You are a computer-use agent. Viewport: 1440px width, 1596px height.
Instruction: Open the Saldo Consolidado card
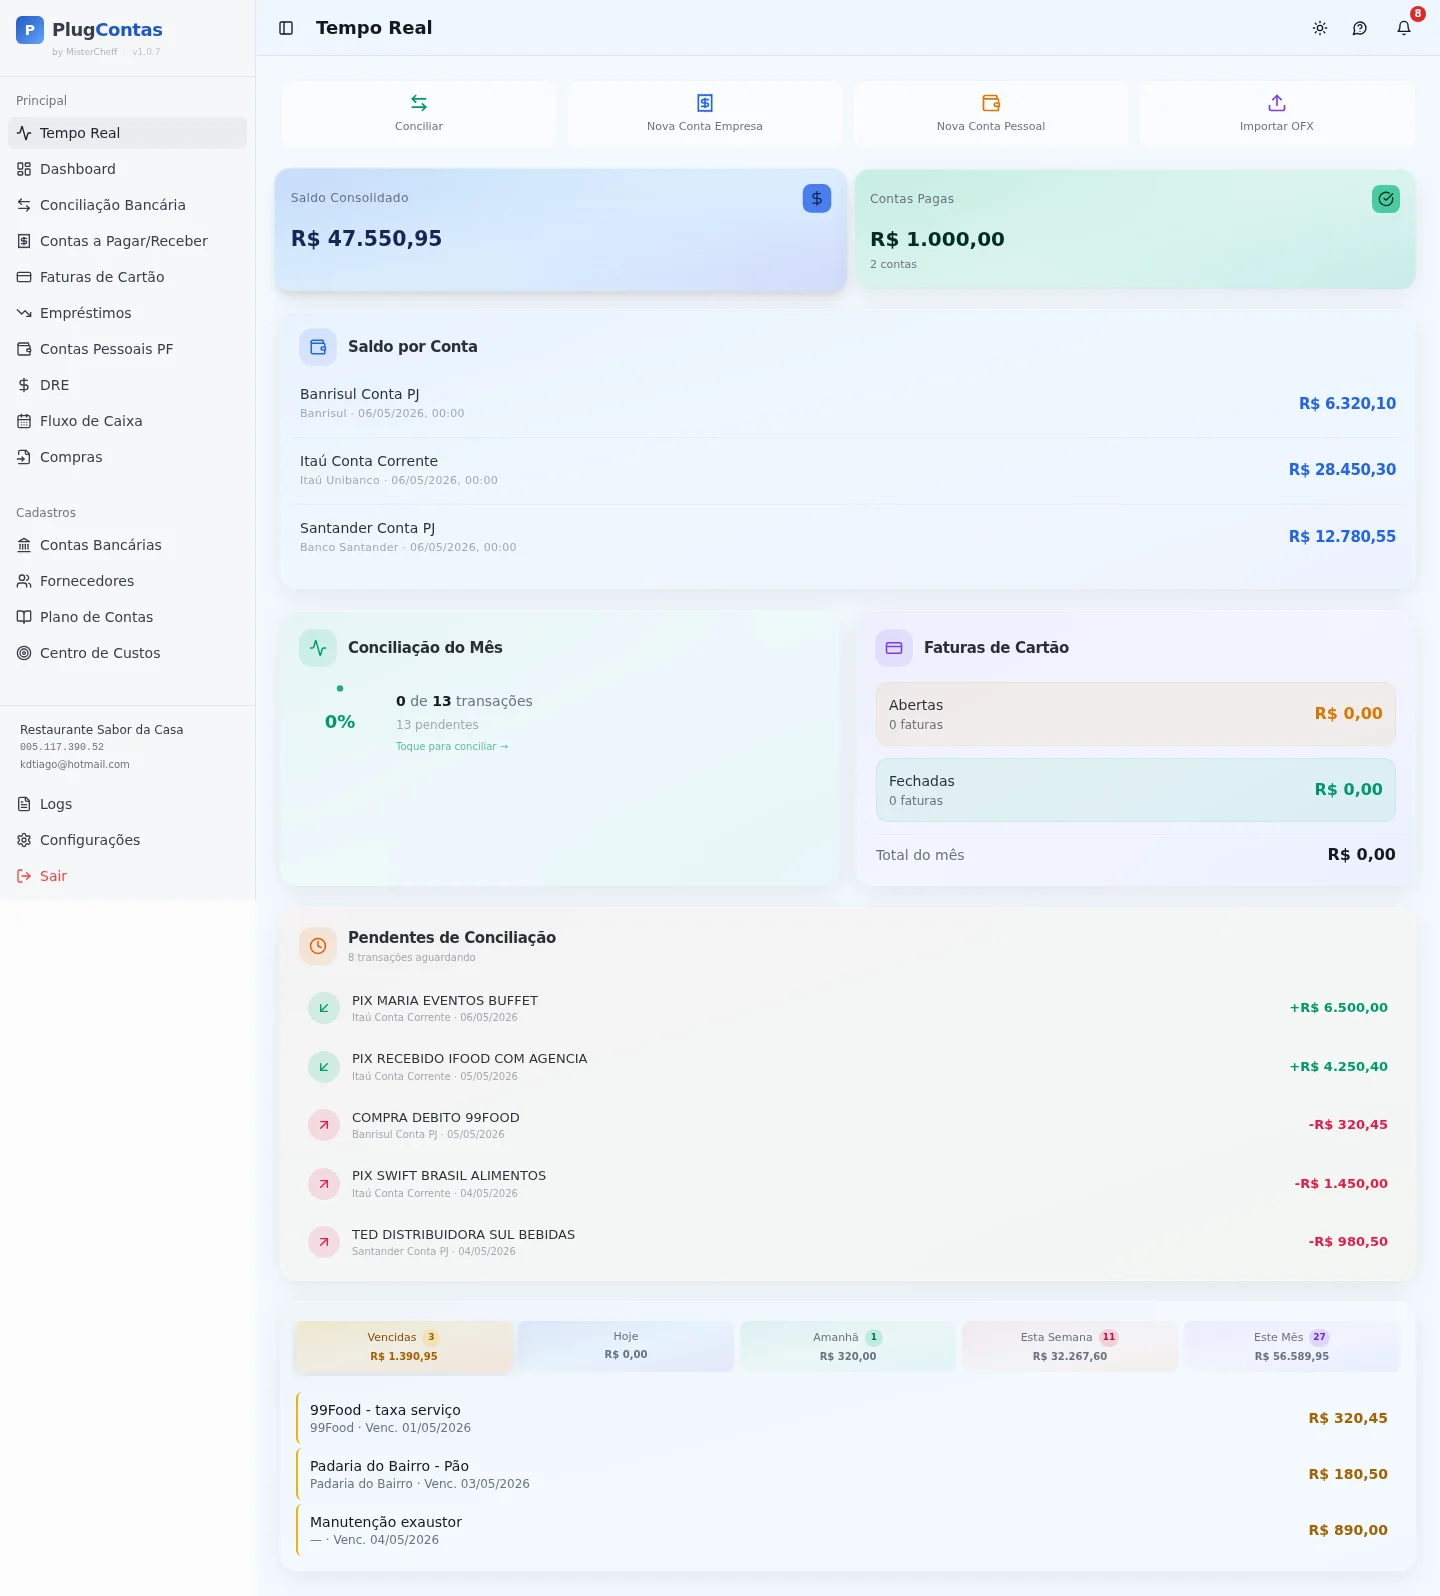click(561, 230)
